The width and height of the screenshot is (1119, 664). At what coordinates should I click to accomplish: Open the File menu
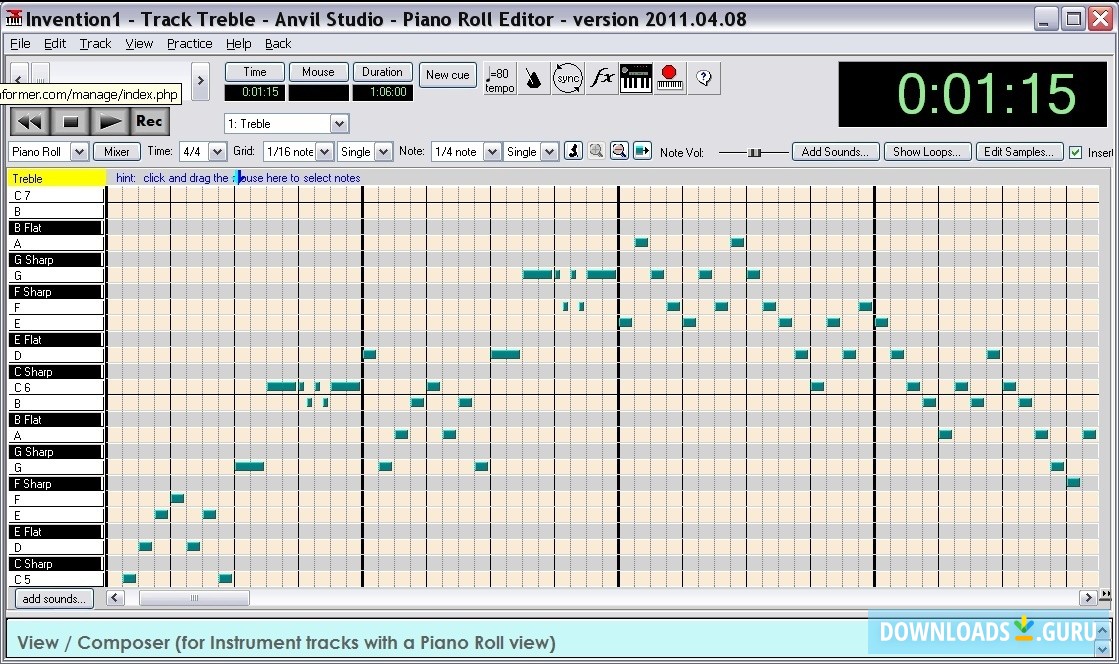20,44
